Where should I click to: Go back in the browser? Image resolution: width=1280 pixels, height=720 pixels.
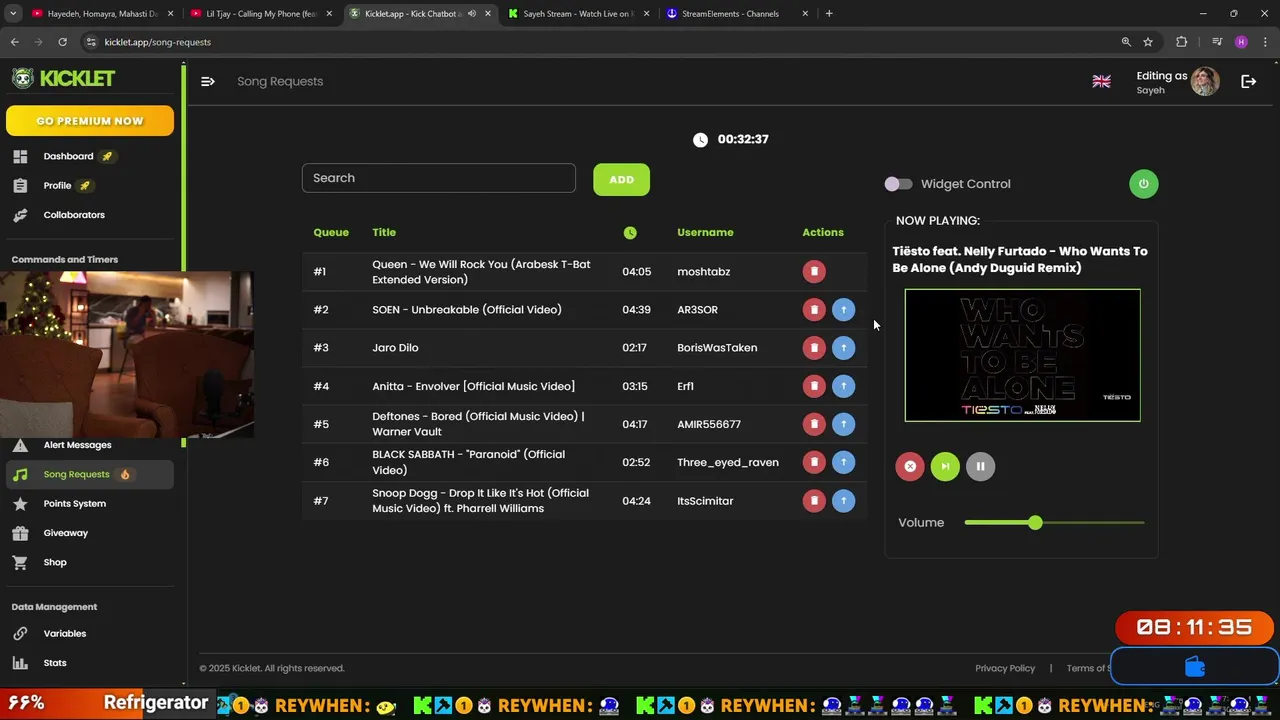(15, 42)
